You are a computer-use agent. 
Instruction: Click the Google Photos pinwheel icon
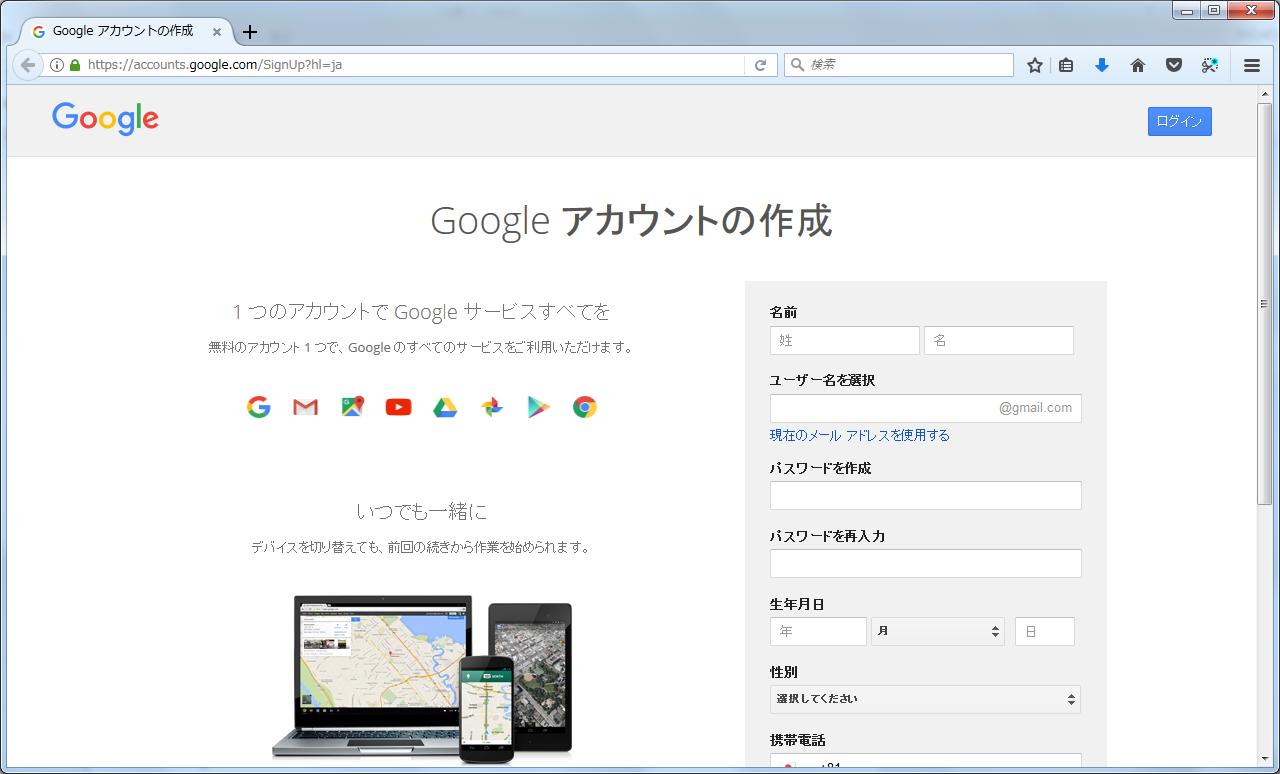pos(492,407)
